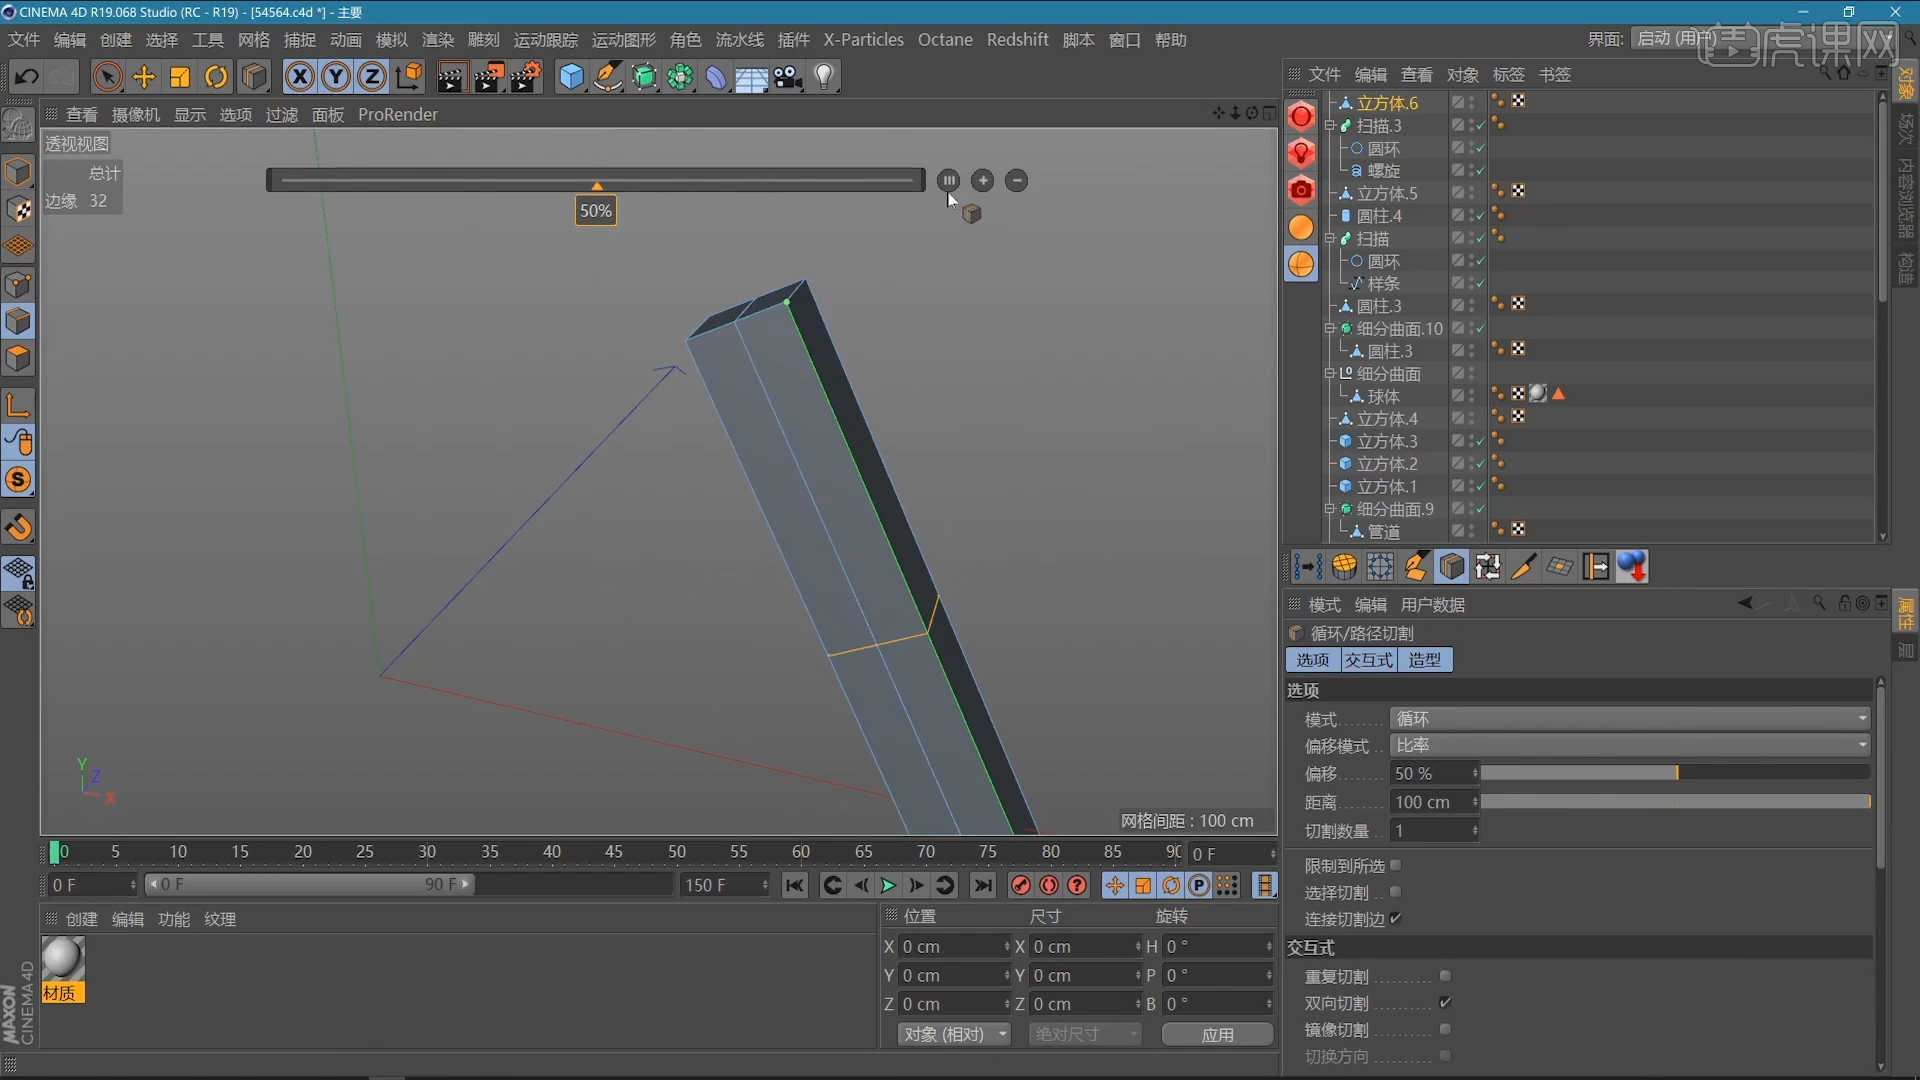Image resolution: width=1920 pixels, height=1080 pixels.
Task: Uncheck the 连接切割边 checkbox
Action: (1395, 918)
